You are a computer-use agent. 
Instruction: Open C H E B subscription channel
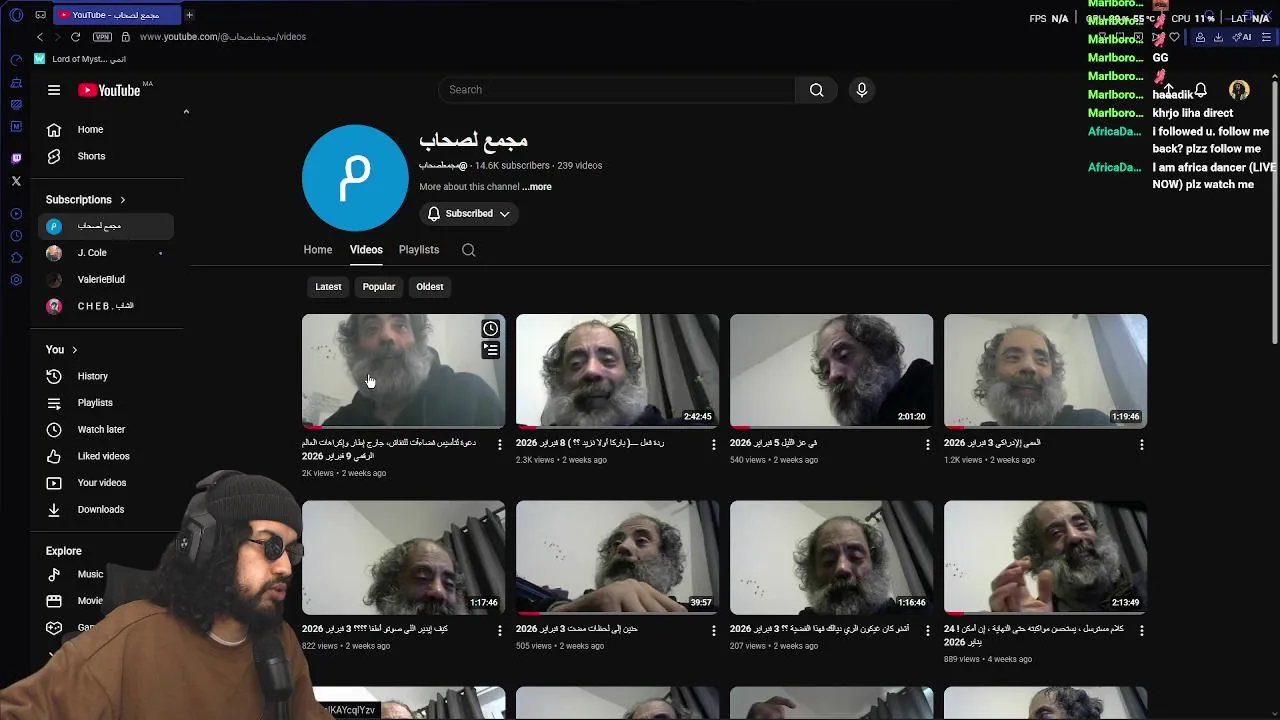[x=106, y=306]
